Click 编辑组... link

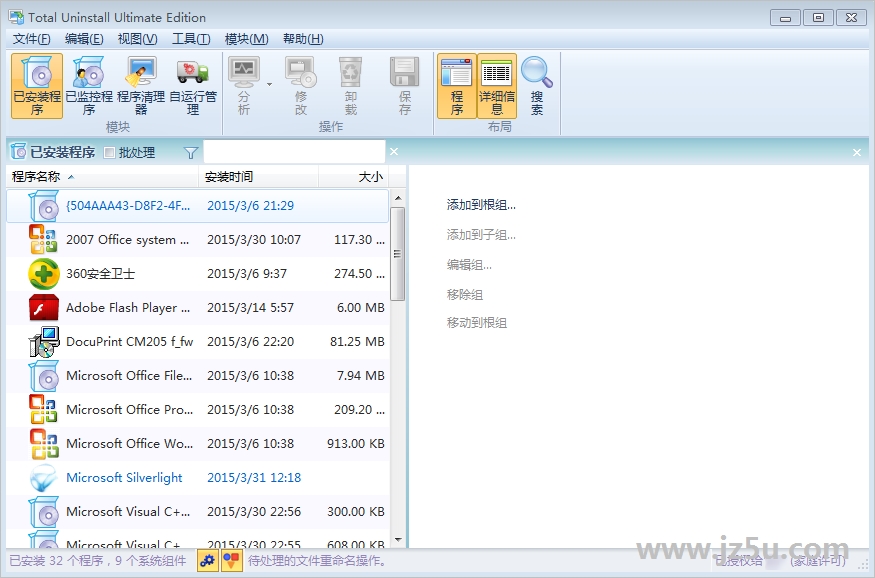coord(469,265)
